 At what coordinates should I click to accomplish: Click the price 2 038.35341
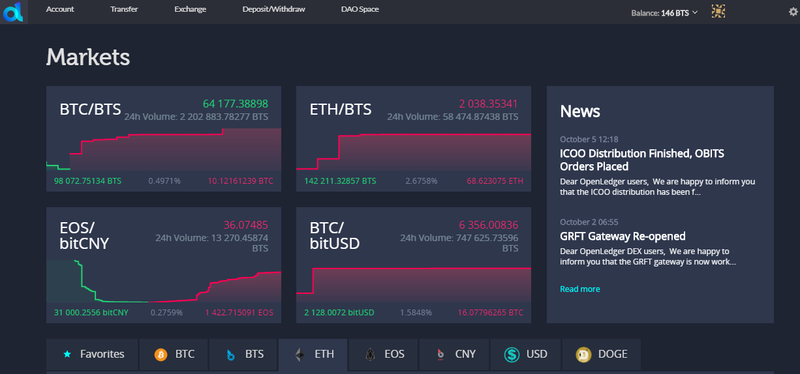pos(488,104)
